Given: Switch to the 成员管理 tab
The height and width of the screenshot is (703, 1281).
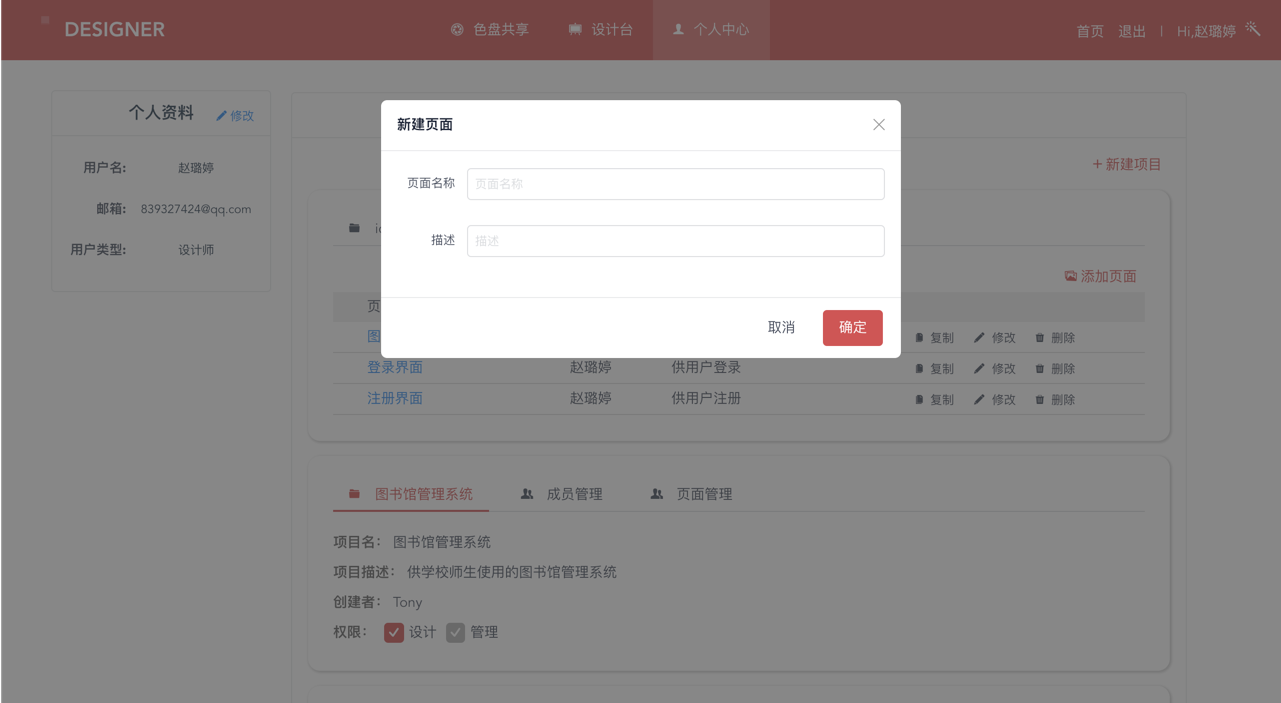Looking at the screenshot, I should click(x=562, y=494).
